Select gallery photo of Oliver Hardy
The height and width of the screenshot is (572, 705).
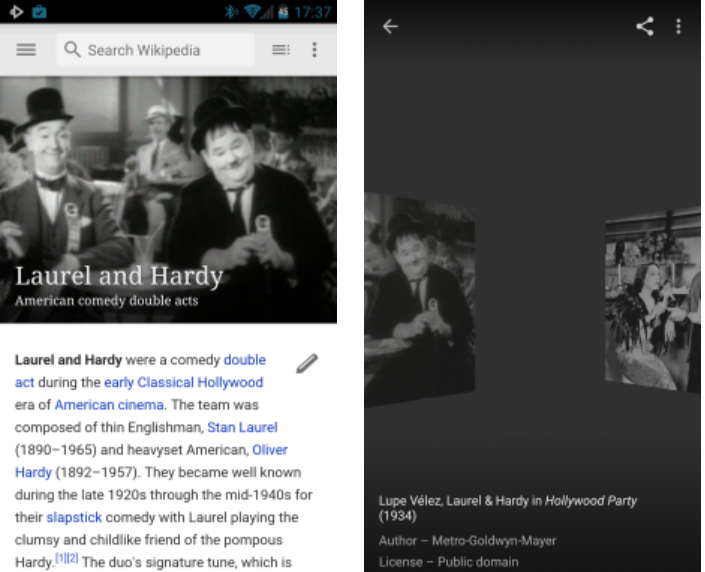coord(419,299)
